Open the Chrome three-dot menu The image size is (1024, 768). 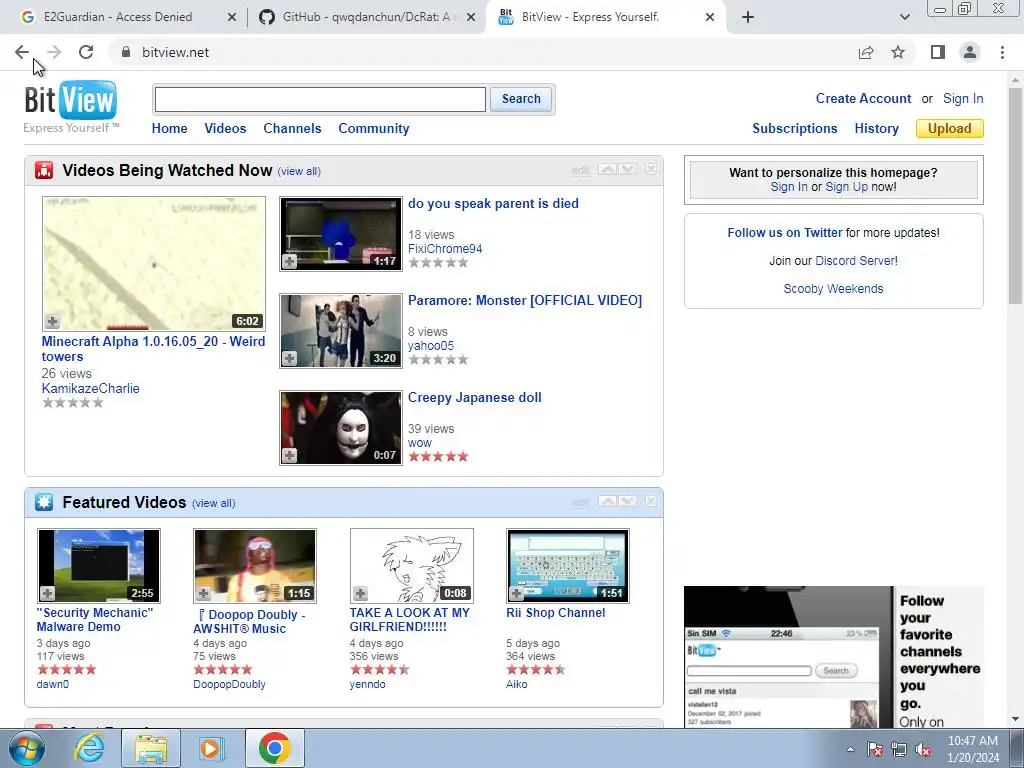[x=1002, y=52]
